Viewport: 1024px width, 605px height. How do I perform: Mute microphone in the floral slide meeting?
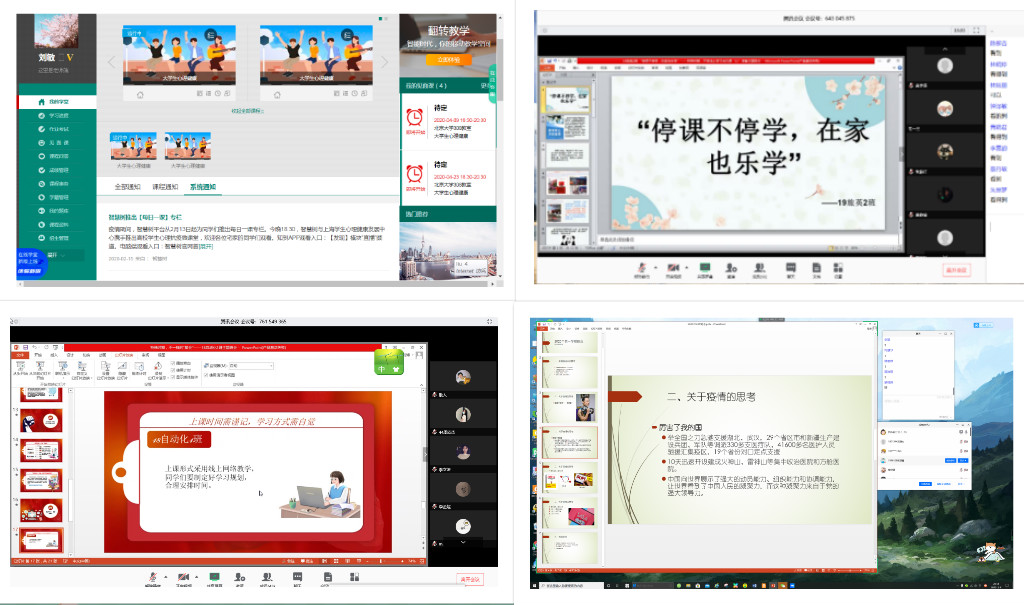[640, 267]
